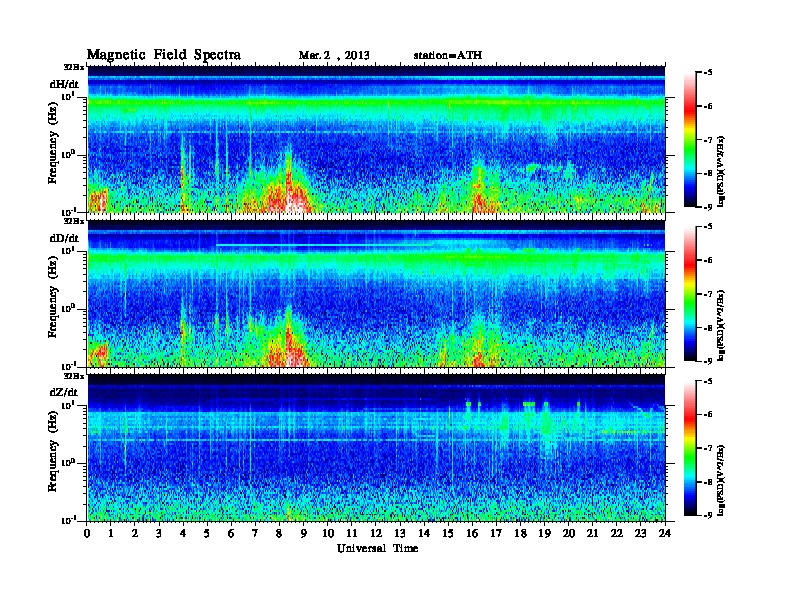Screen dimensions: 792x612
Task: Click the log(PSD) label beside dD/dt color bar
Action: pyautogui.click(x=721, y=325)
